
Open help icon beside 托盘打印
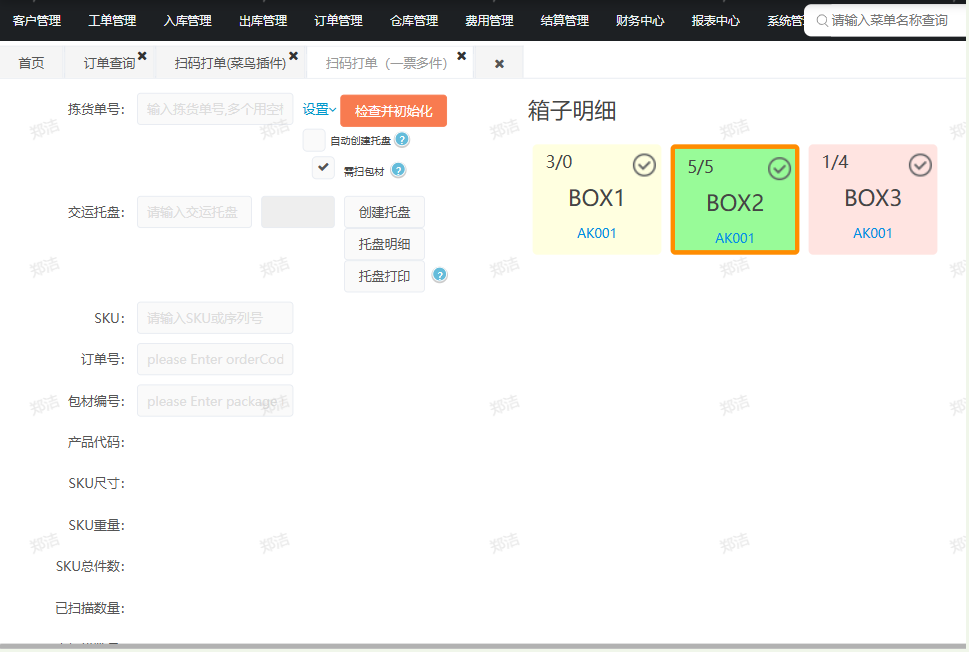439,275
